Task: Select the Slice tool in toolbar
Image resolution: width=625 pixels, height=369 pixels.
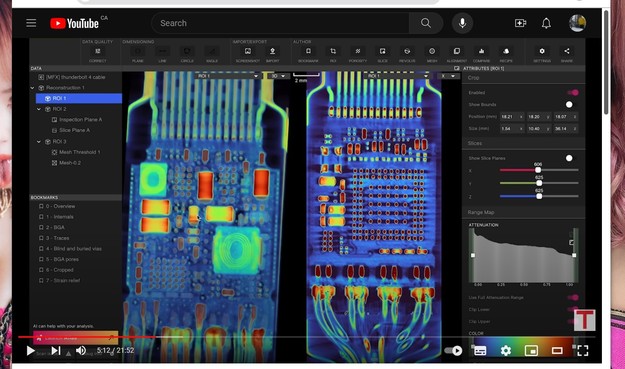Action: point(382,51)
